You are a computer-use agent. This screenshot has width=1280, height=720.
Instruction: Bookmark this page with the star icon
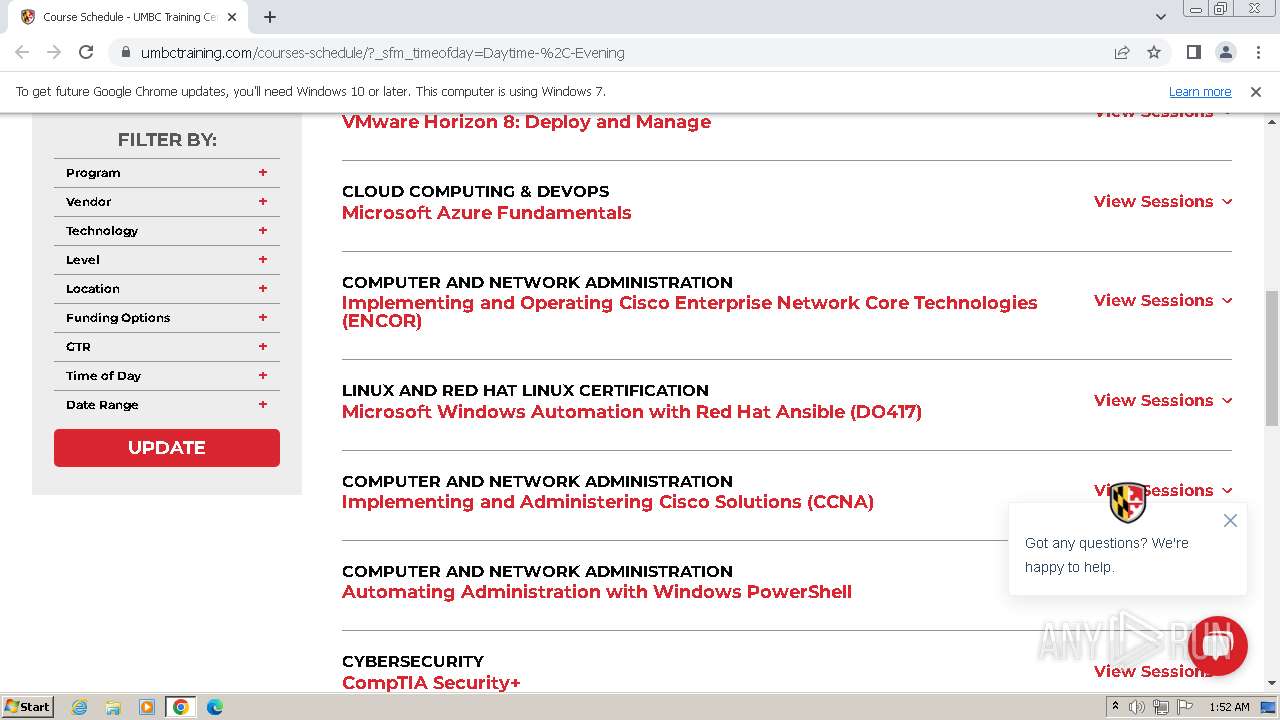pyautogui.click(x=1154, y=52)
